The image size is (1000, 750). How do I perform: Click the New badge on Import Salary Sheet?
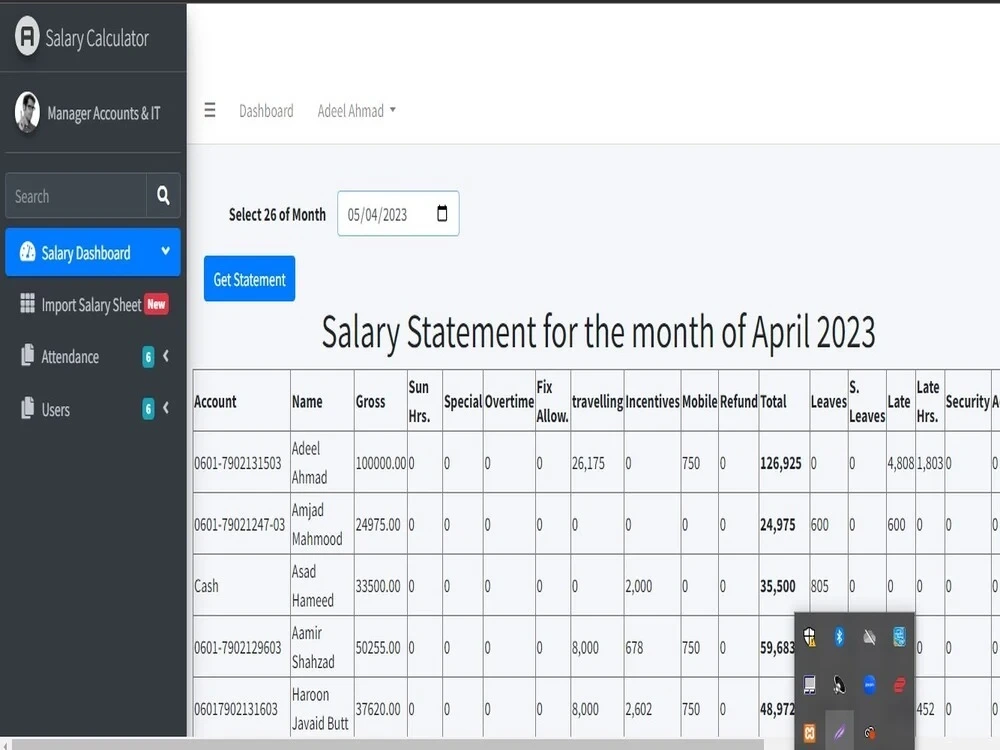tap(158, 304)
